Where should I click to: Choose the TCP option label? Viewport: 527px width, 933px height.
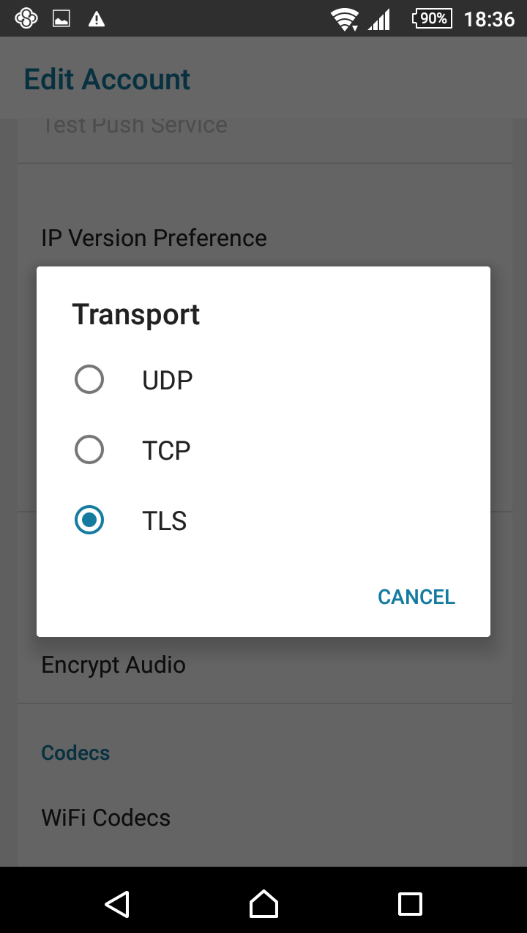(167, 450)
